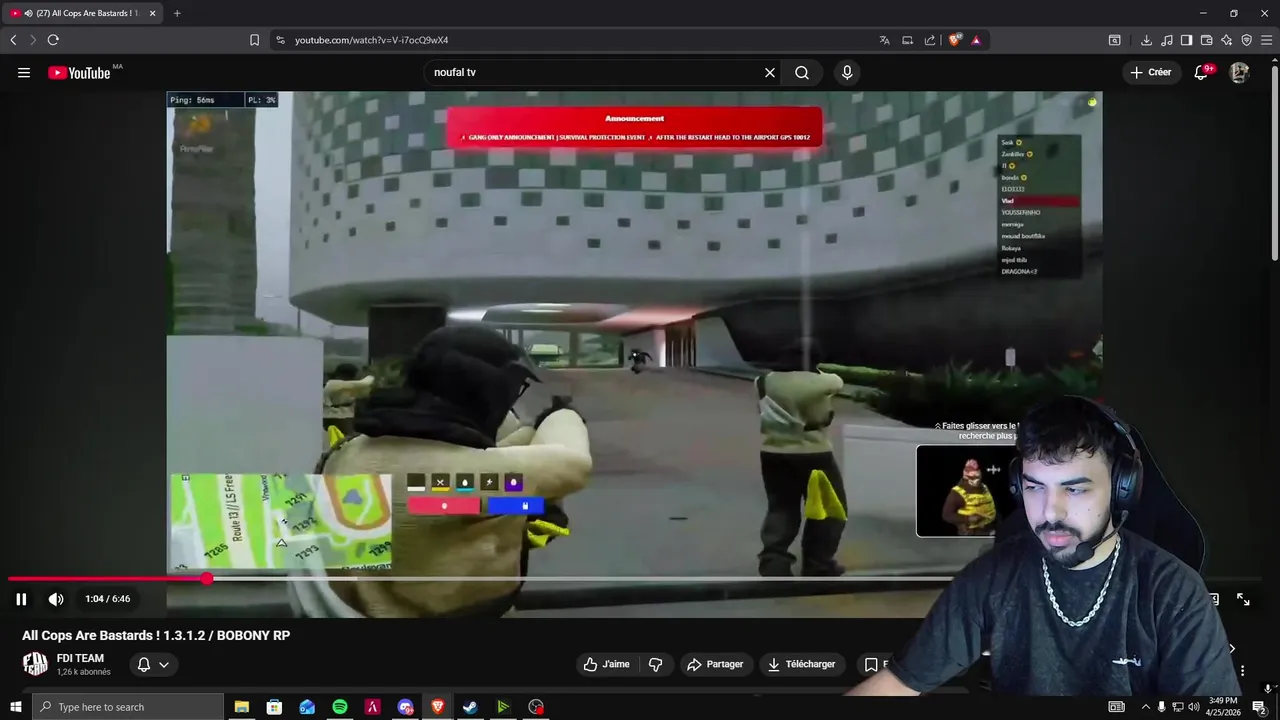Expand the subscription notification bell dropdown
The width and height of the screenshot is (1280, 720).
coord(153,664)
